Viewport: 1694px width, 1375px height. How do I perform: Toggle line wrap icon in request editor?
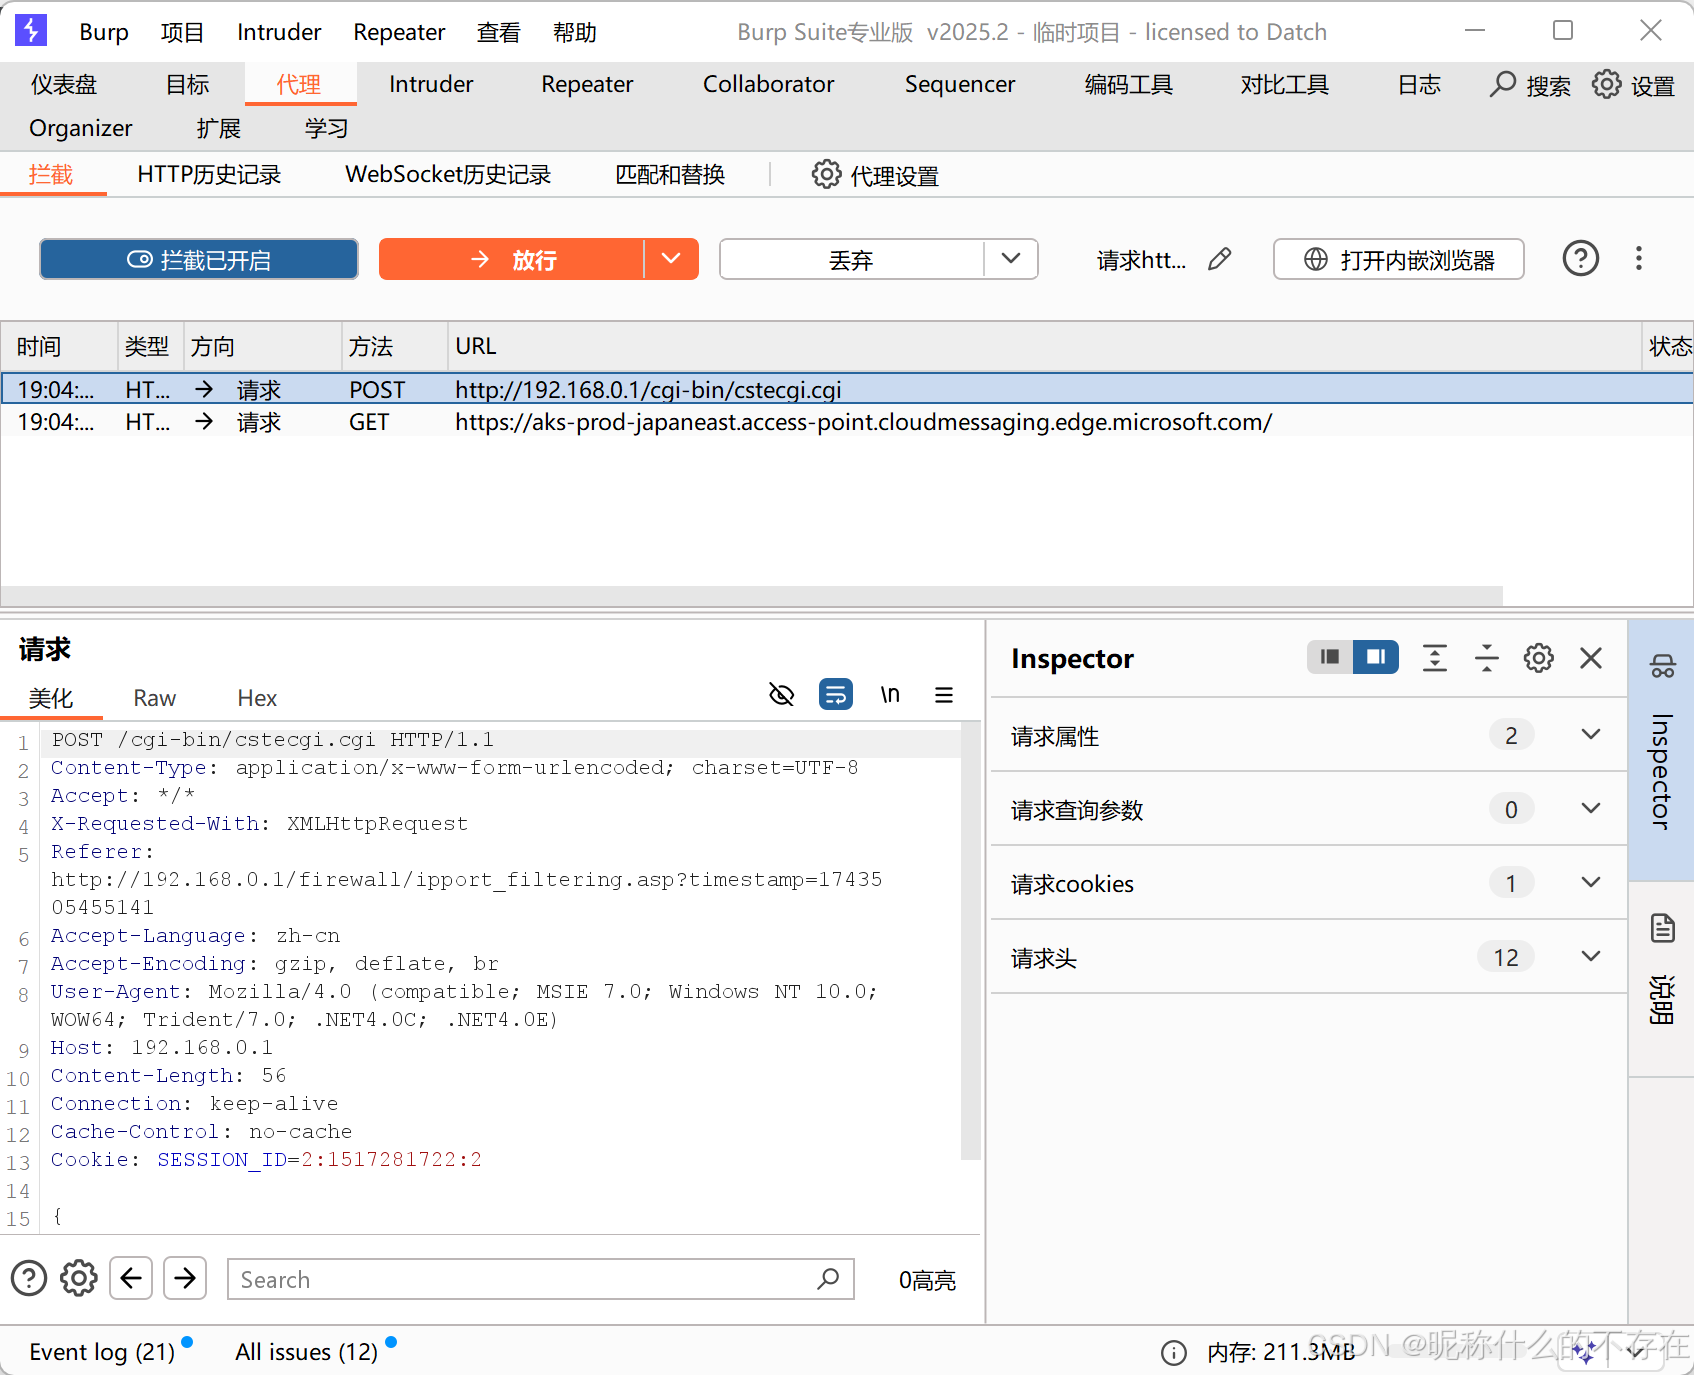[835, 694]
